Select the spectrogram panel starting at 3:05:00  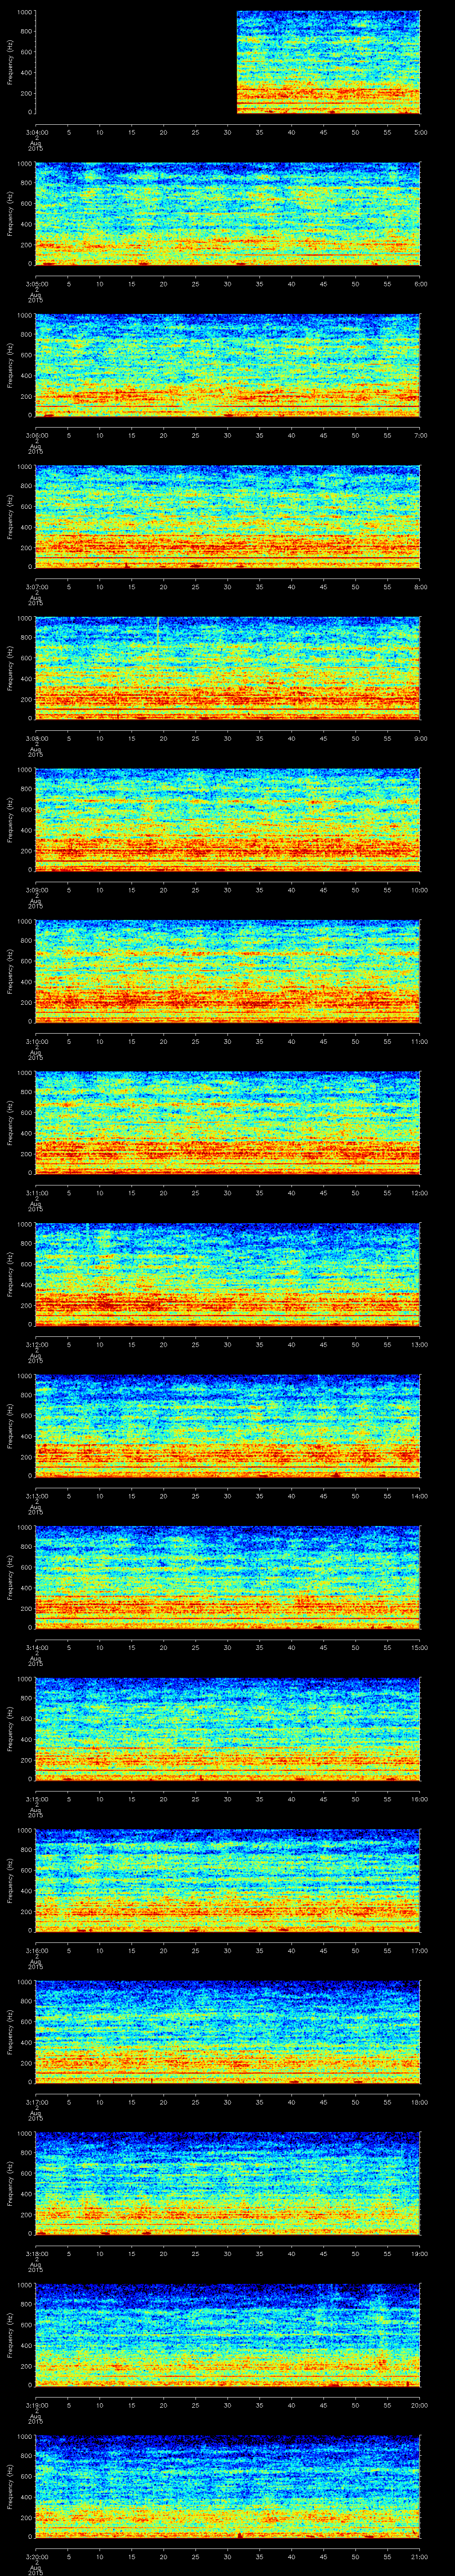pos(228,214)
